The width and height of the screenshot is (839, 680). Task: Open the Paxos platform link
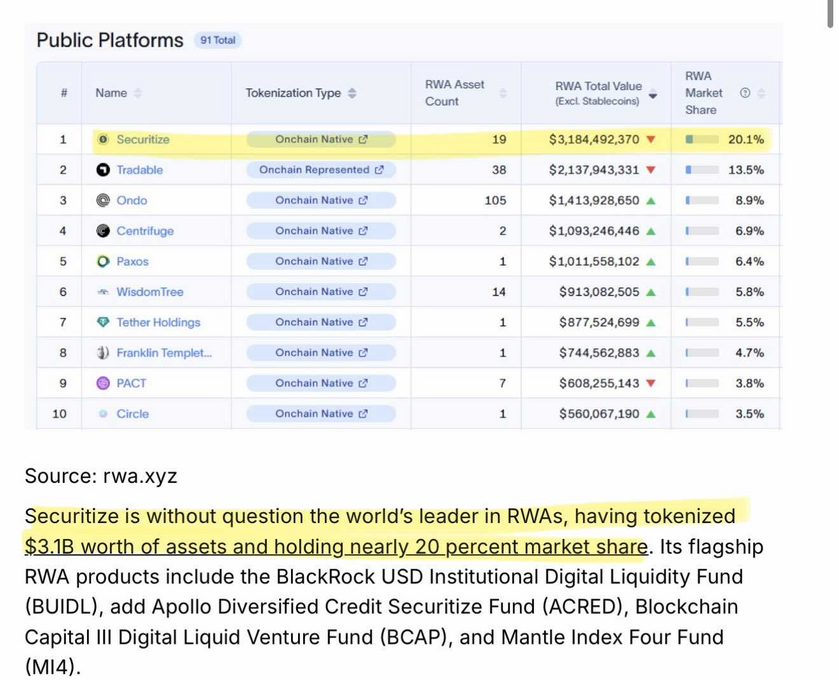[x=133, y=261]
